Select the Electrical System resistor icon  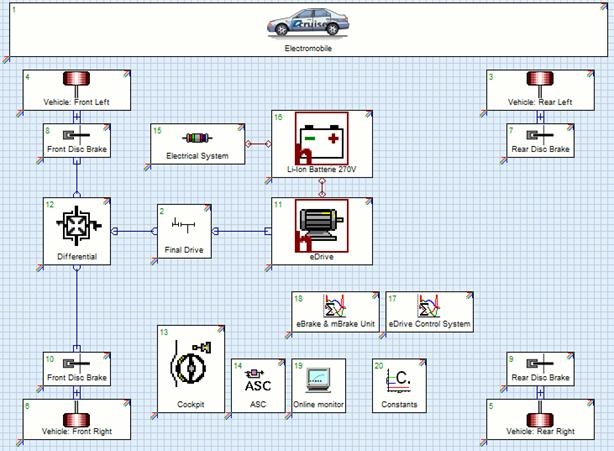[197, 138]
